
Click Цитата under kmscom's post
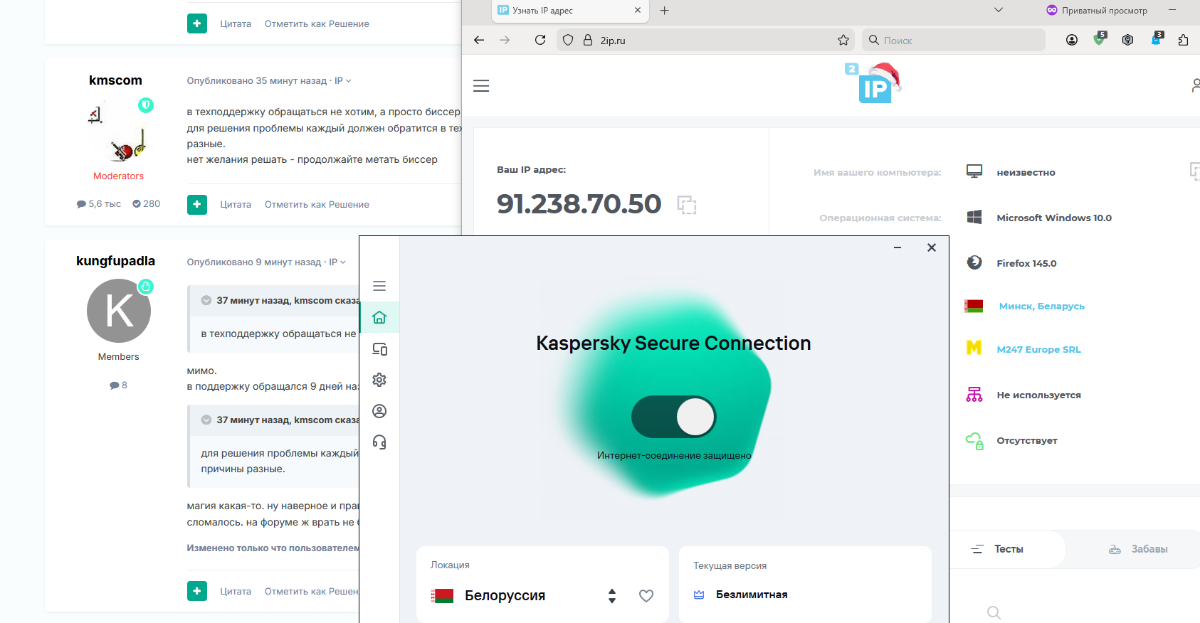tap(236, 205)
